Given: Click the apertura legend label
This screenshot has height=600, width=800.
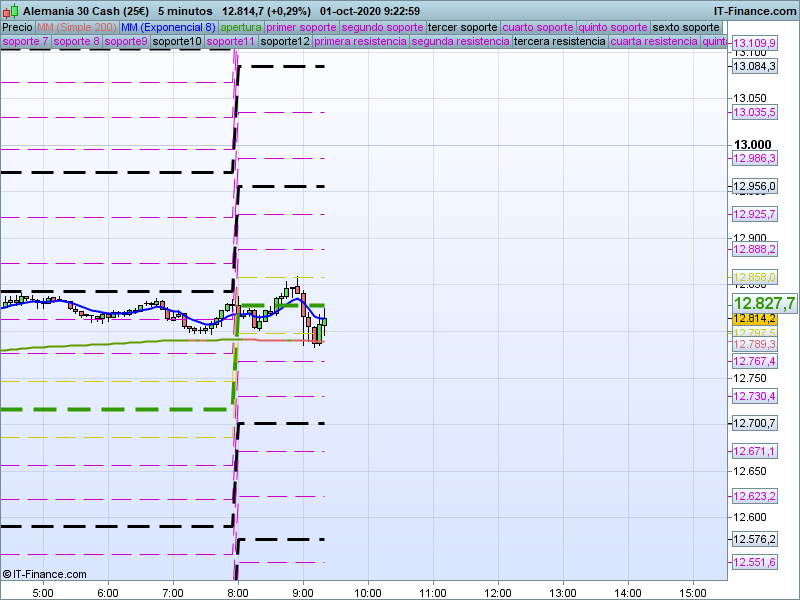Looking at the screenshot, I should [x=241, y=28].
